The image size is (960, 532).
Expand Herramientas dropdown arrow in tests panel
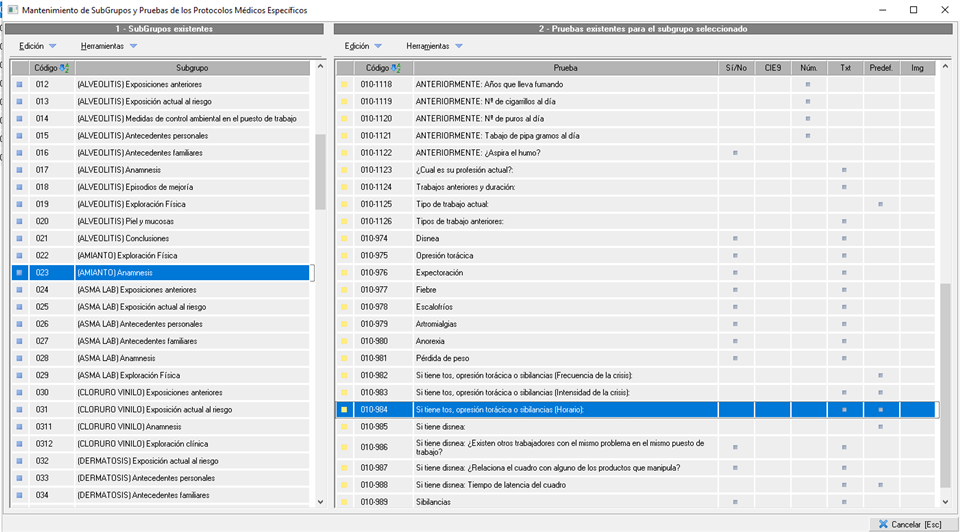pos(459,46)
